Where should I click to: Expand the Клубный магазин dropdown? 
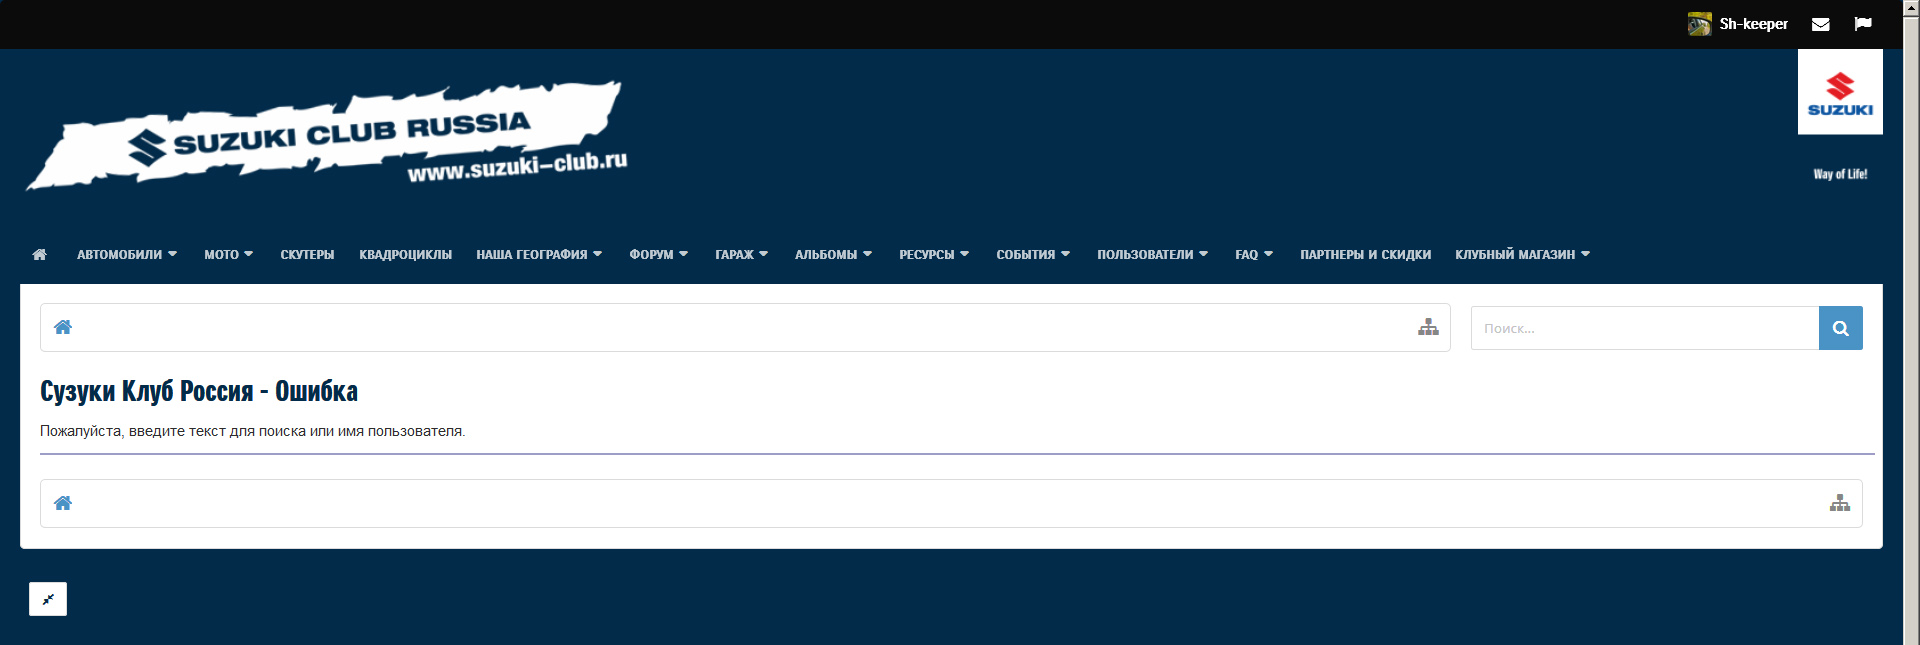pos(1522,254)
